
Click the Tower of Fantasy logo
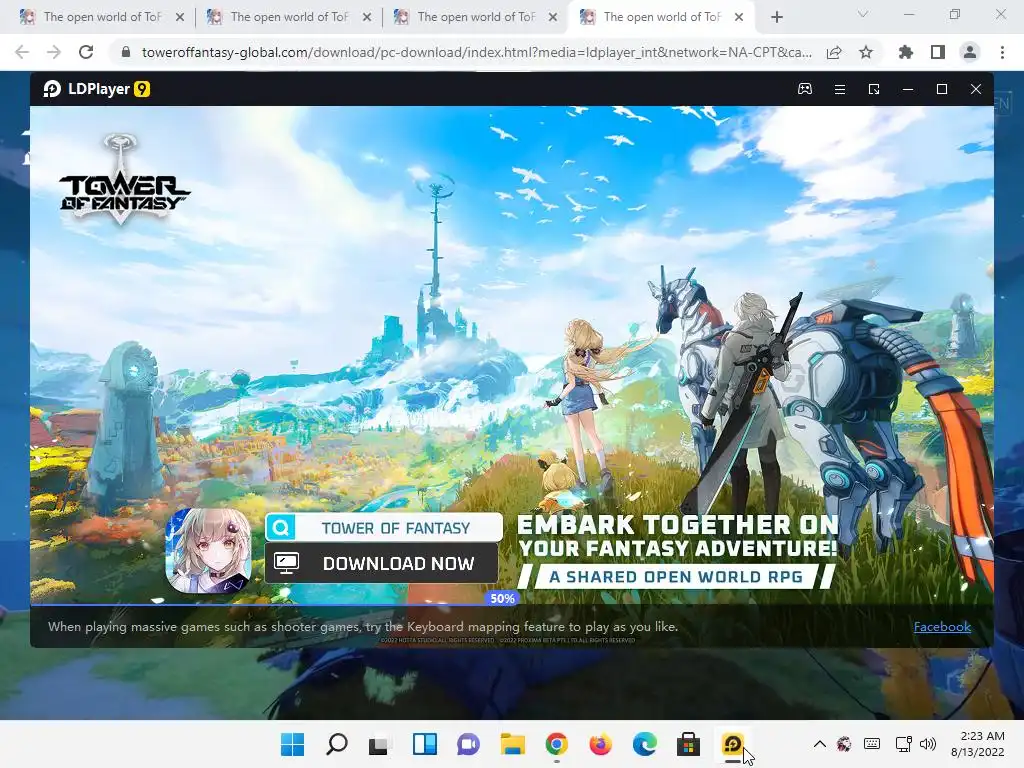[123, 180]
